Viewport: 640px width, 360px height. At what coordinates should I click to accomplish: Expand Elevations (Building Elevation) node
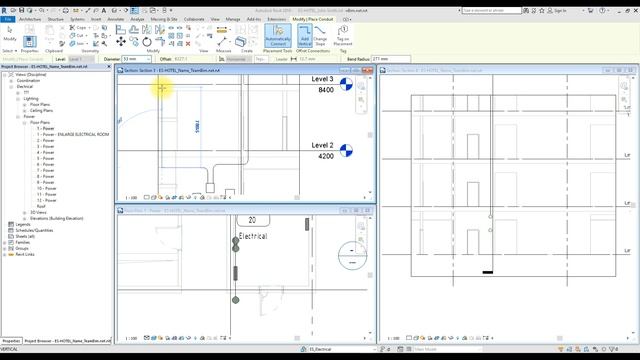pos(24,219)
